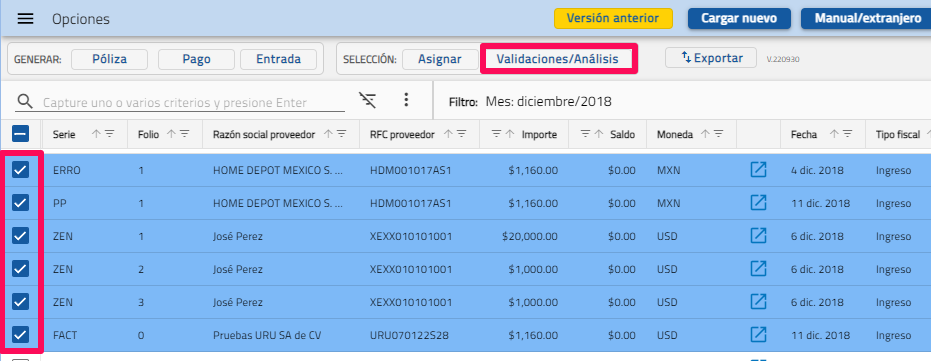Open the RFC proveedor column filter
The width and height of the screenshot is (931, 361).
(x=461, y=134)
